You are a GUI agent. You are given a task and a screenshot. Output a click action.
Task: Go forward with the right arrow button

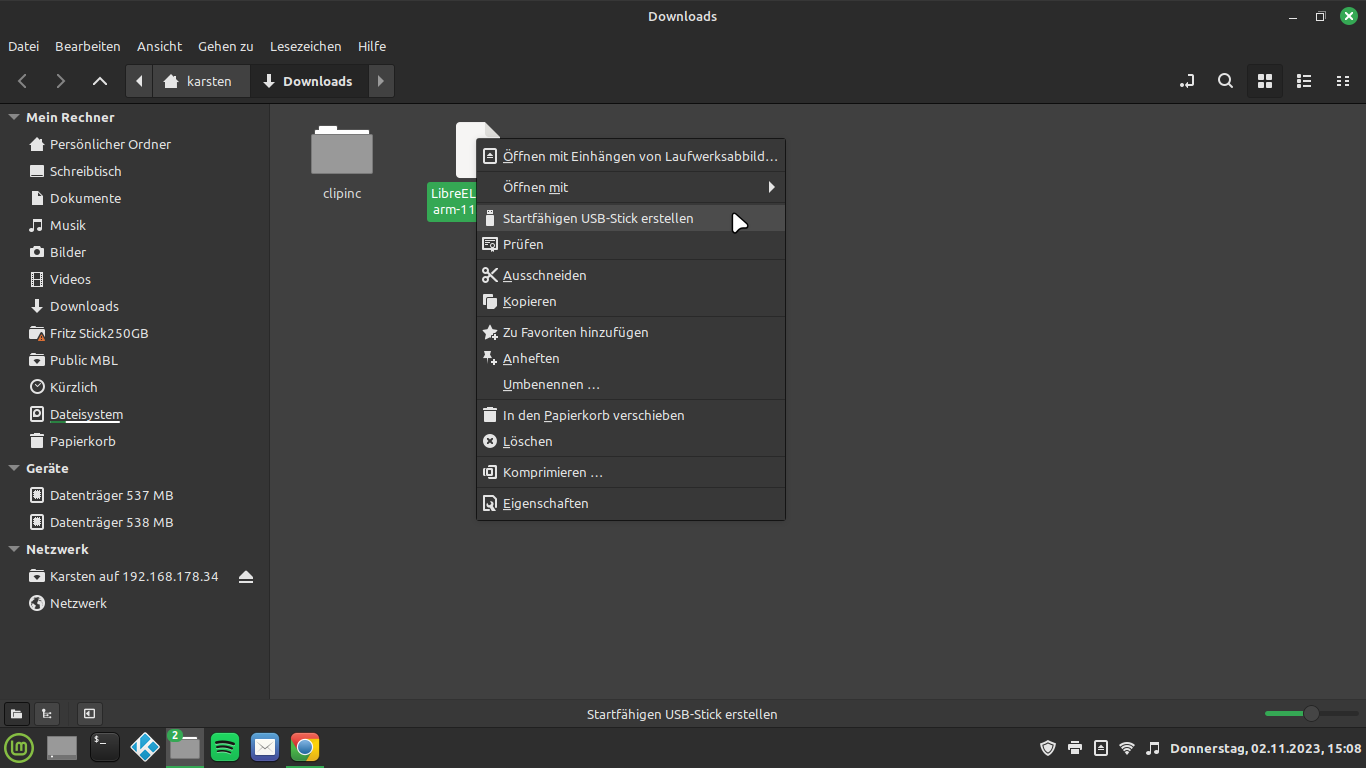61,81
